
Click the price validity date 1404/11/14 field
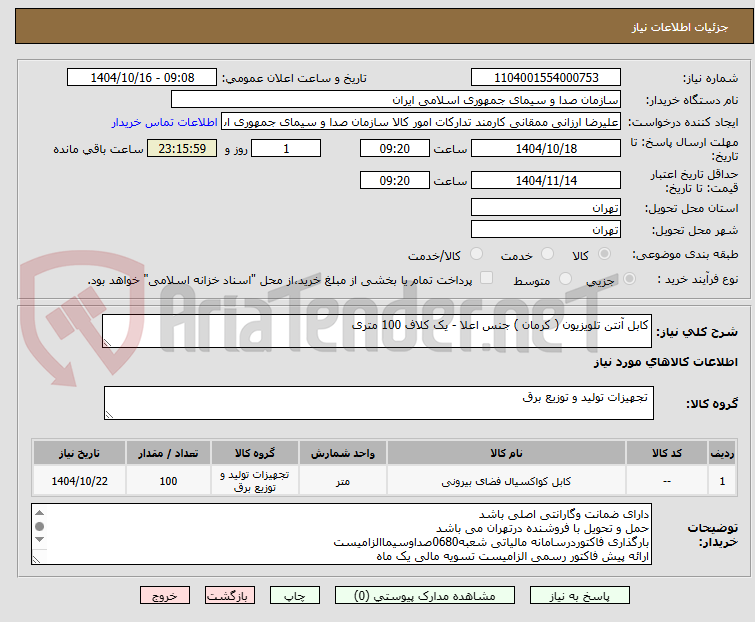click(546, 180)
